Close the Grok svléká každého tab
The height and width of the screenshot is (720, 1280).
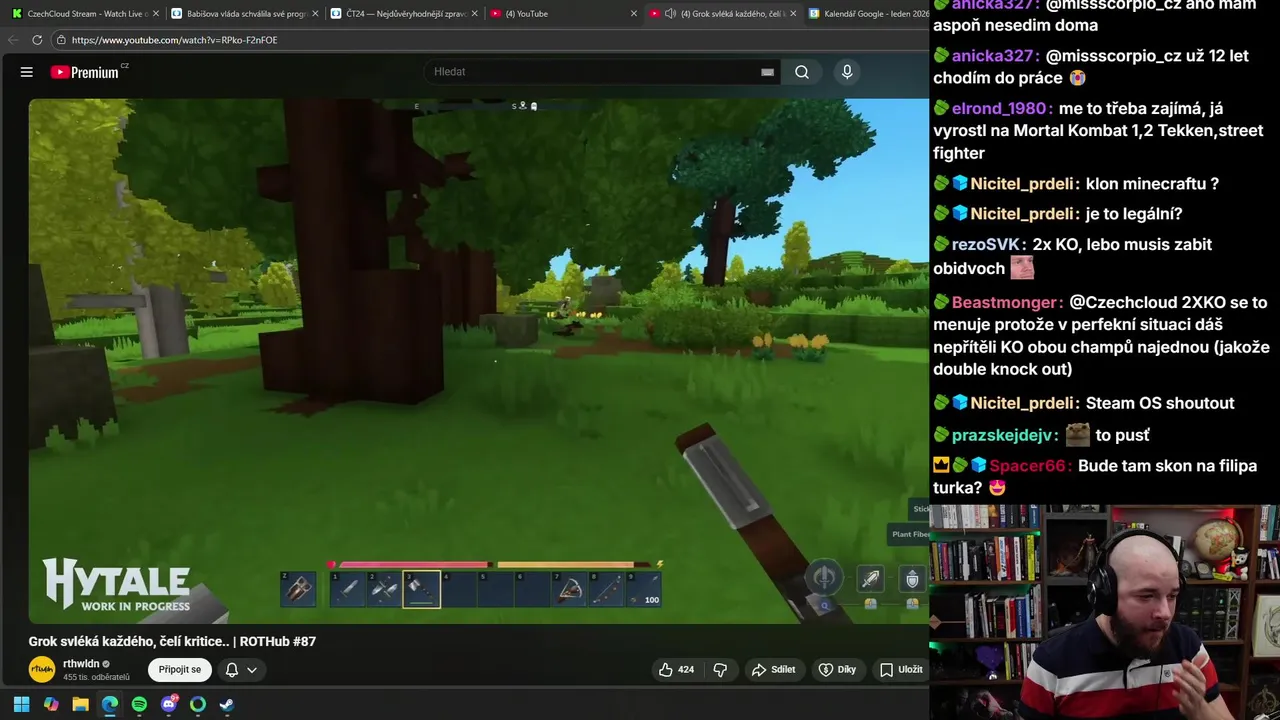[x=793, y=14]
